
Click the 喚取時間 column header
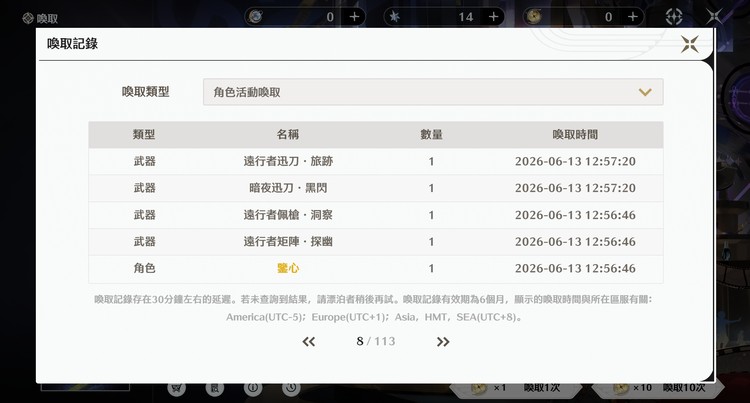pyautogui.click(x=575, y=134)
